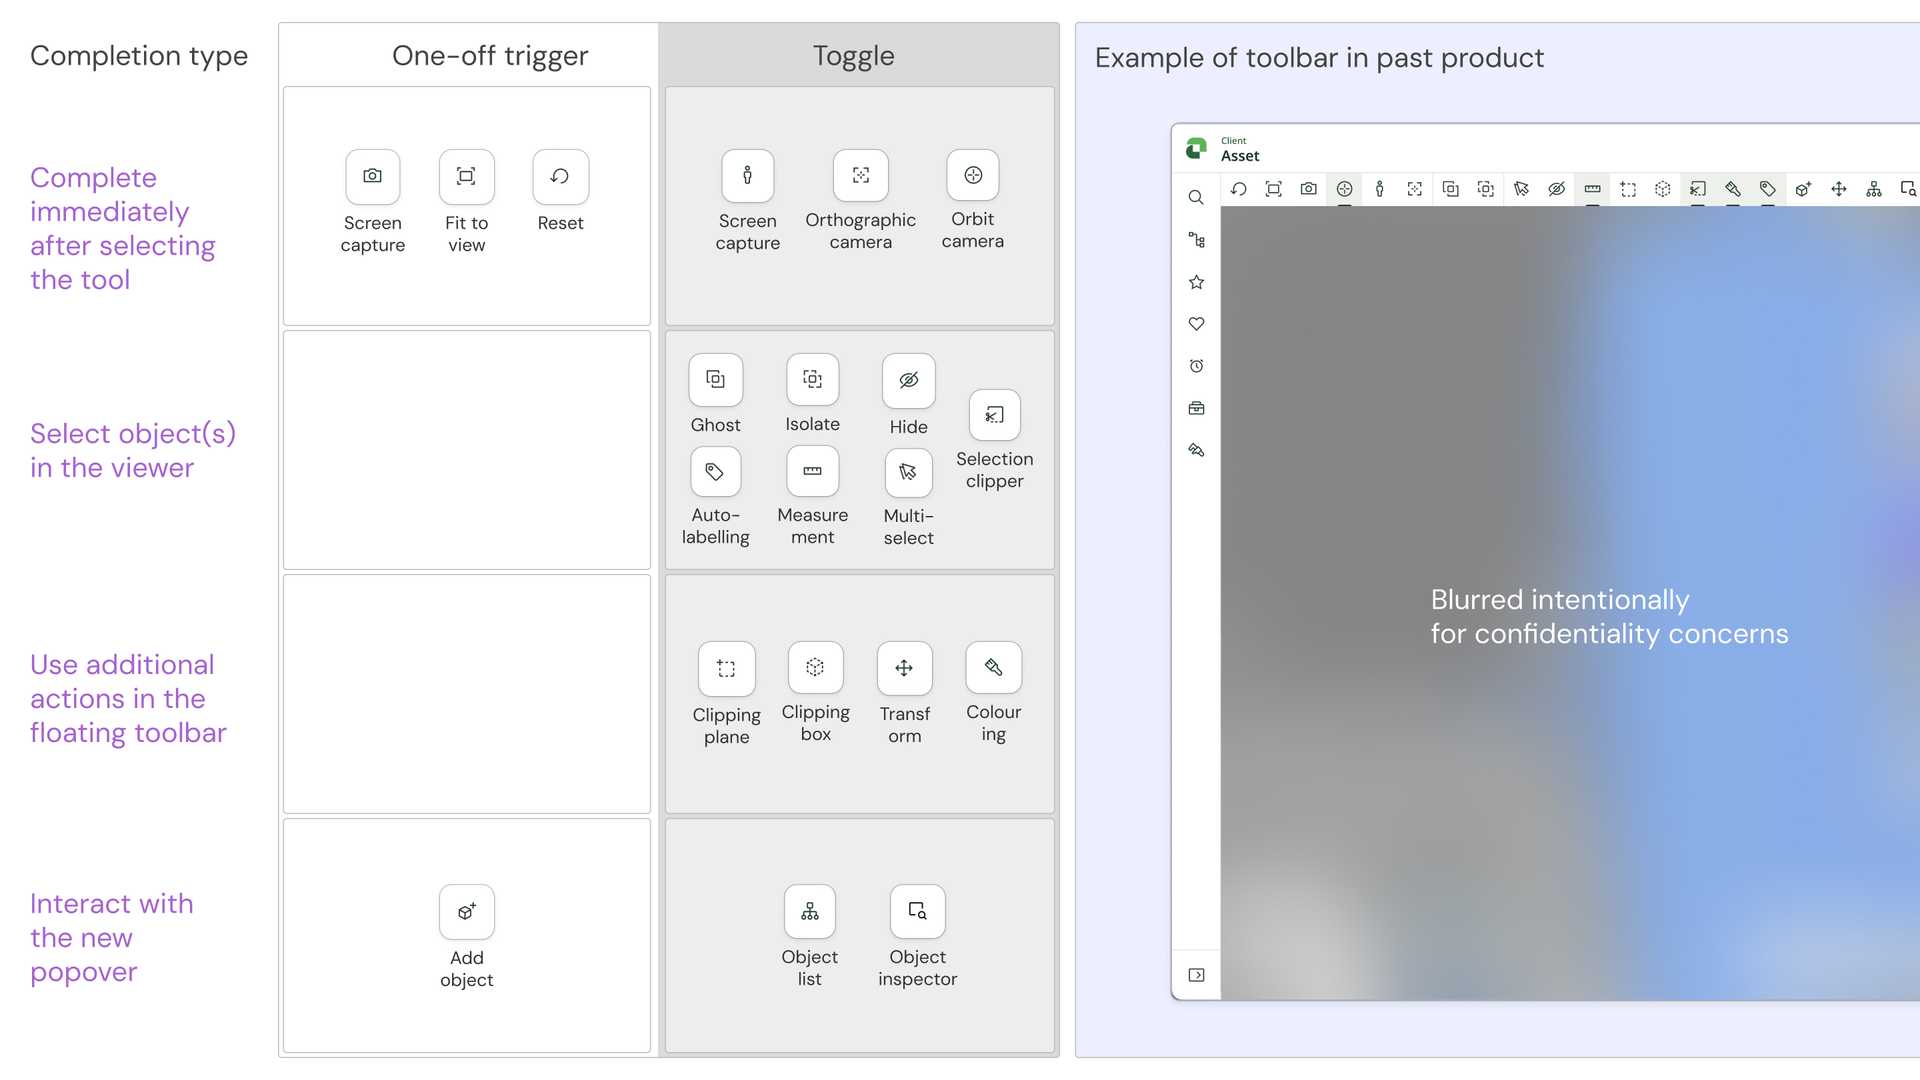Click the Isolate tool icon in the diagram
This screenshot has height=1080, width=1920.
click(x=812, y=379)
